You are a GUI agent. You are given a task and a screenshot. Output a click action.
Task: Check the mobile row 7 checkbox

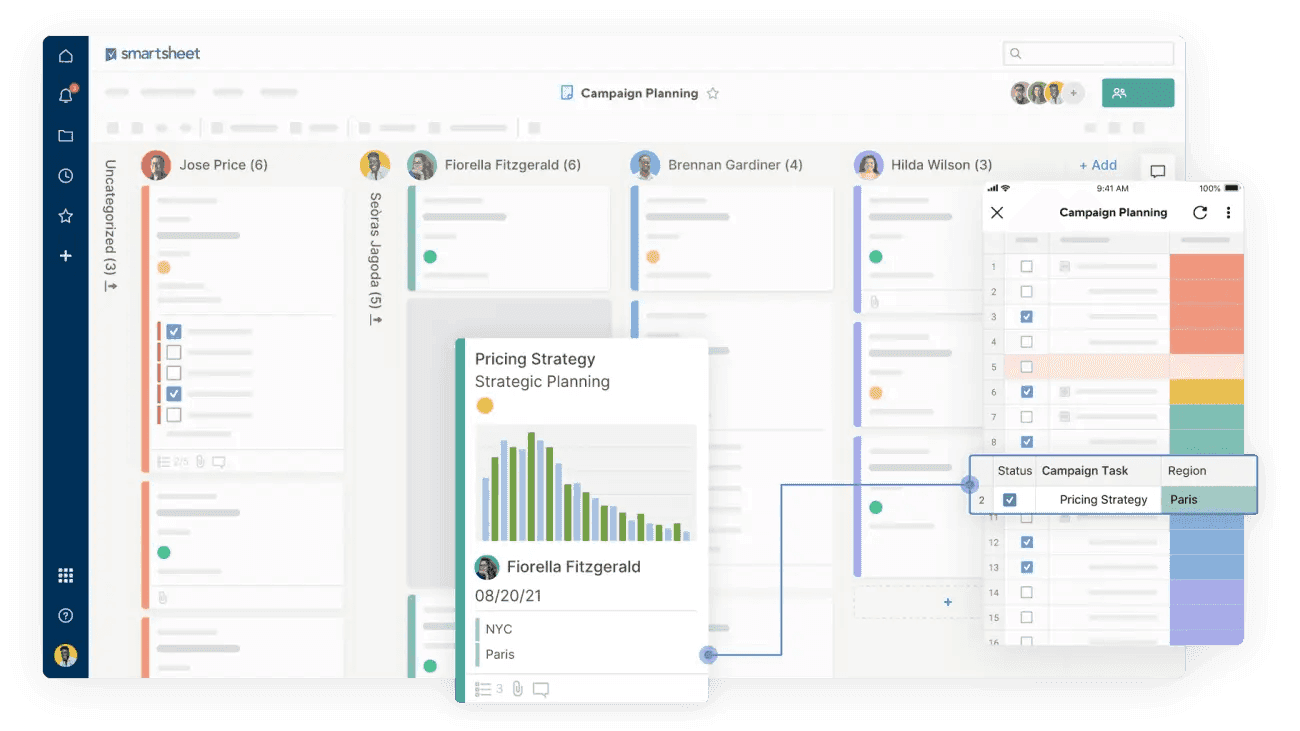coord(1026,417)
